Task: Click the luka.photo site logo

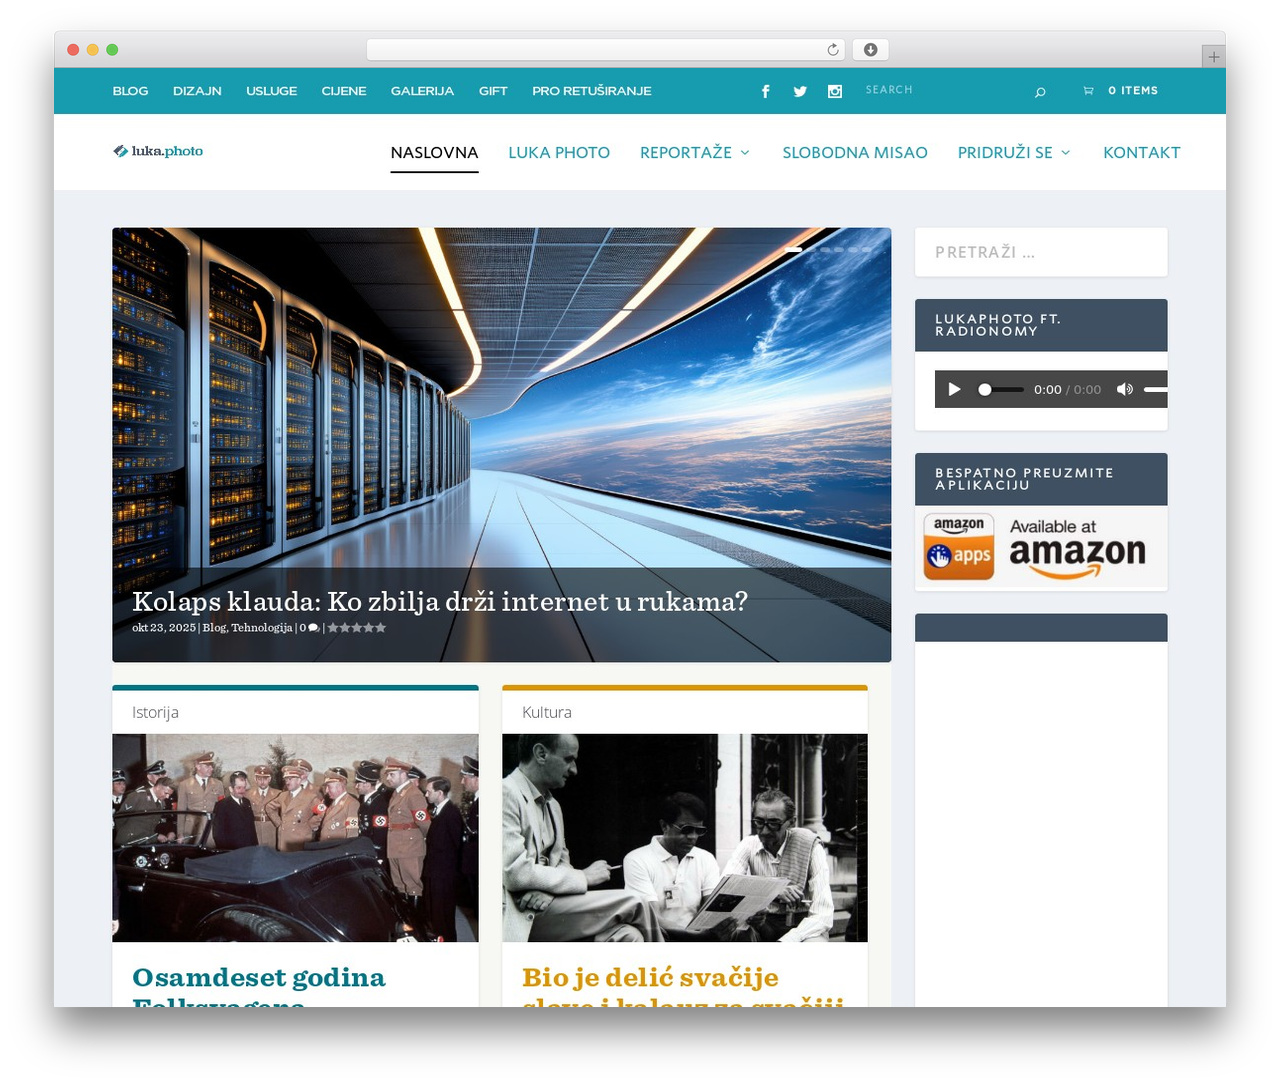Action: [x=158, y=151]
